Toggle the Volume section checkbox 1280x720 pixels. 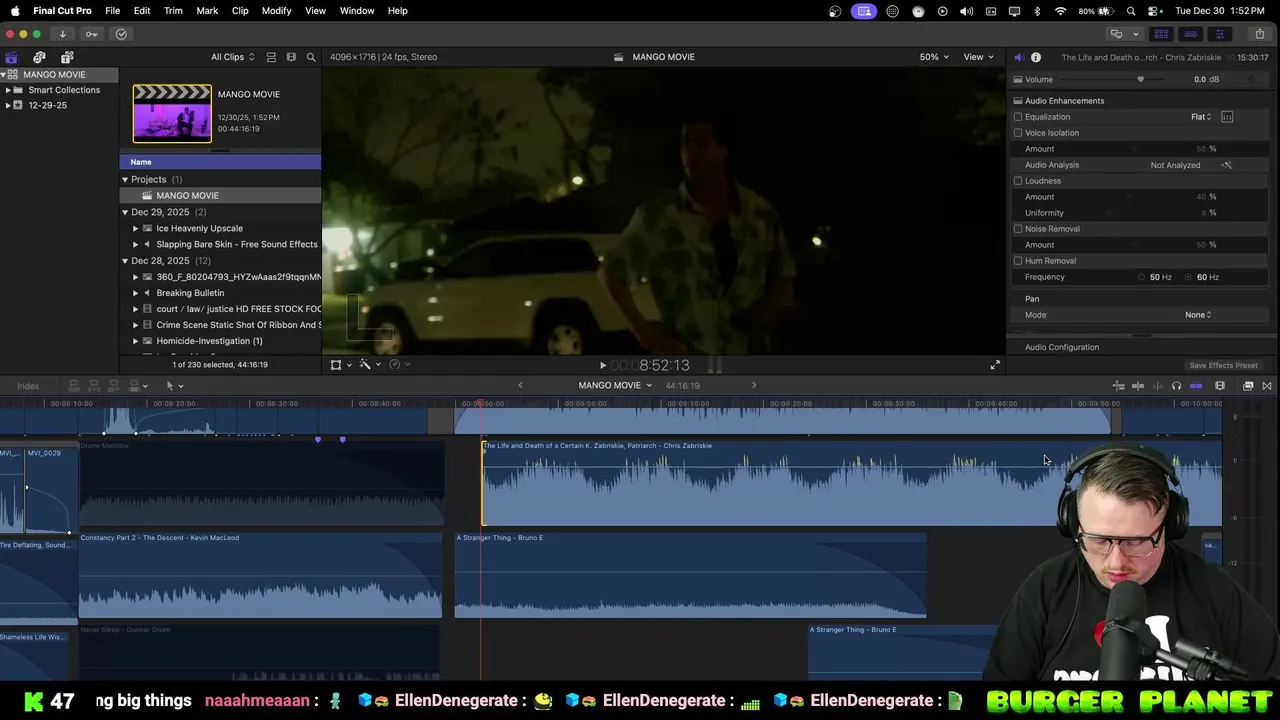click(1018, 80)
